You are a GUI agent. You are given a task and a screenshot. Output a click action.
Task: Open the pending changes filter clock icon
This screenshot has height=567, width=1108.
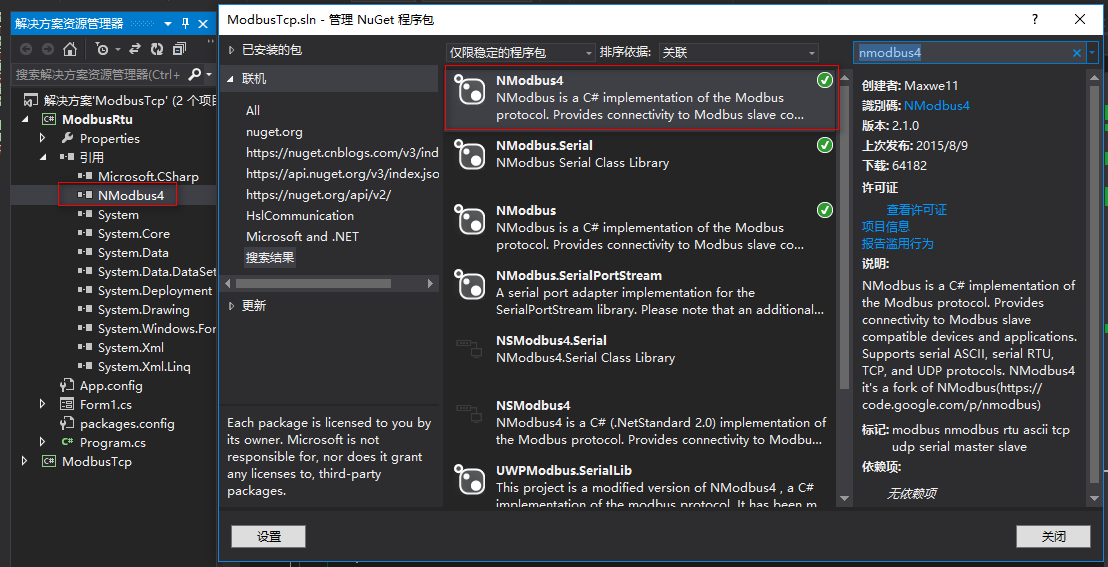(102, 49)
